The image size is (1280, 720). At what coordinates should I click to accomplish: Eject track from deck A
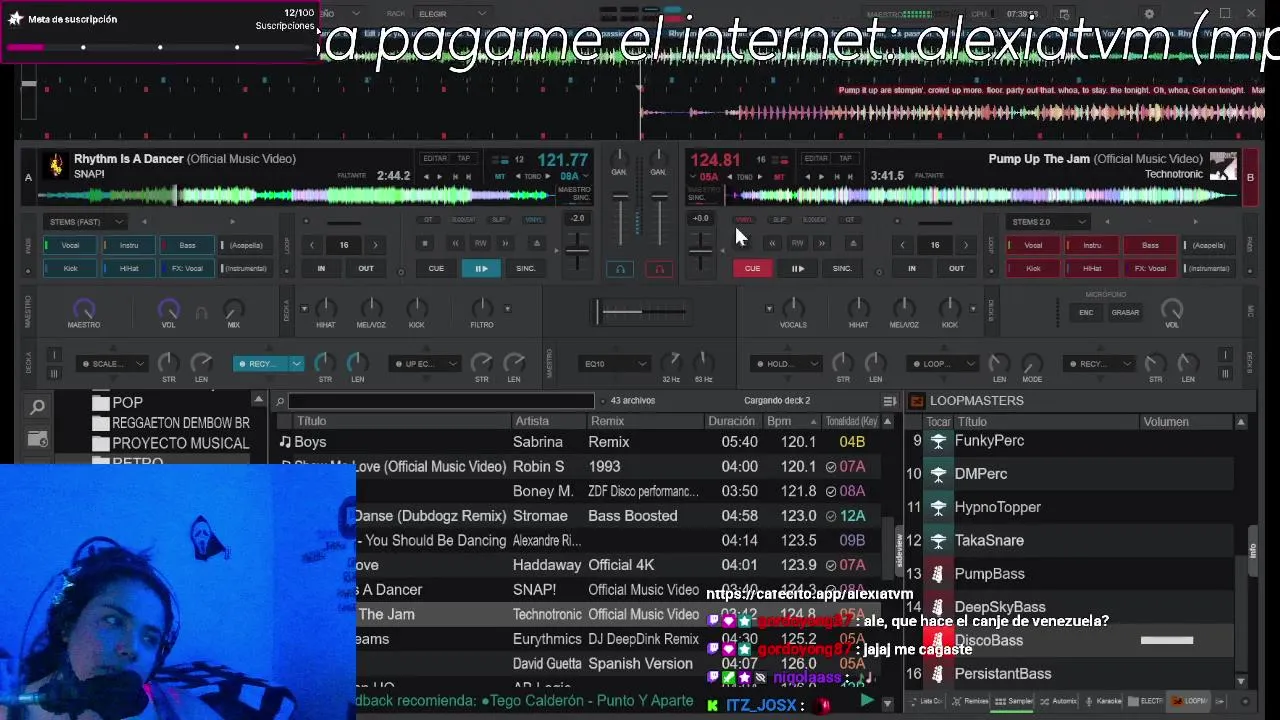coord(536,243)
